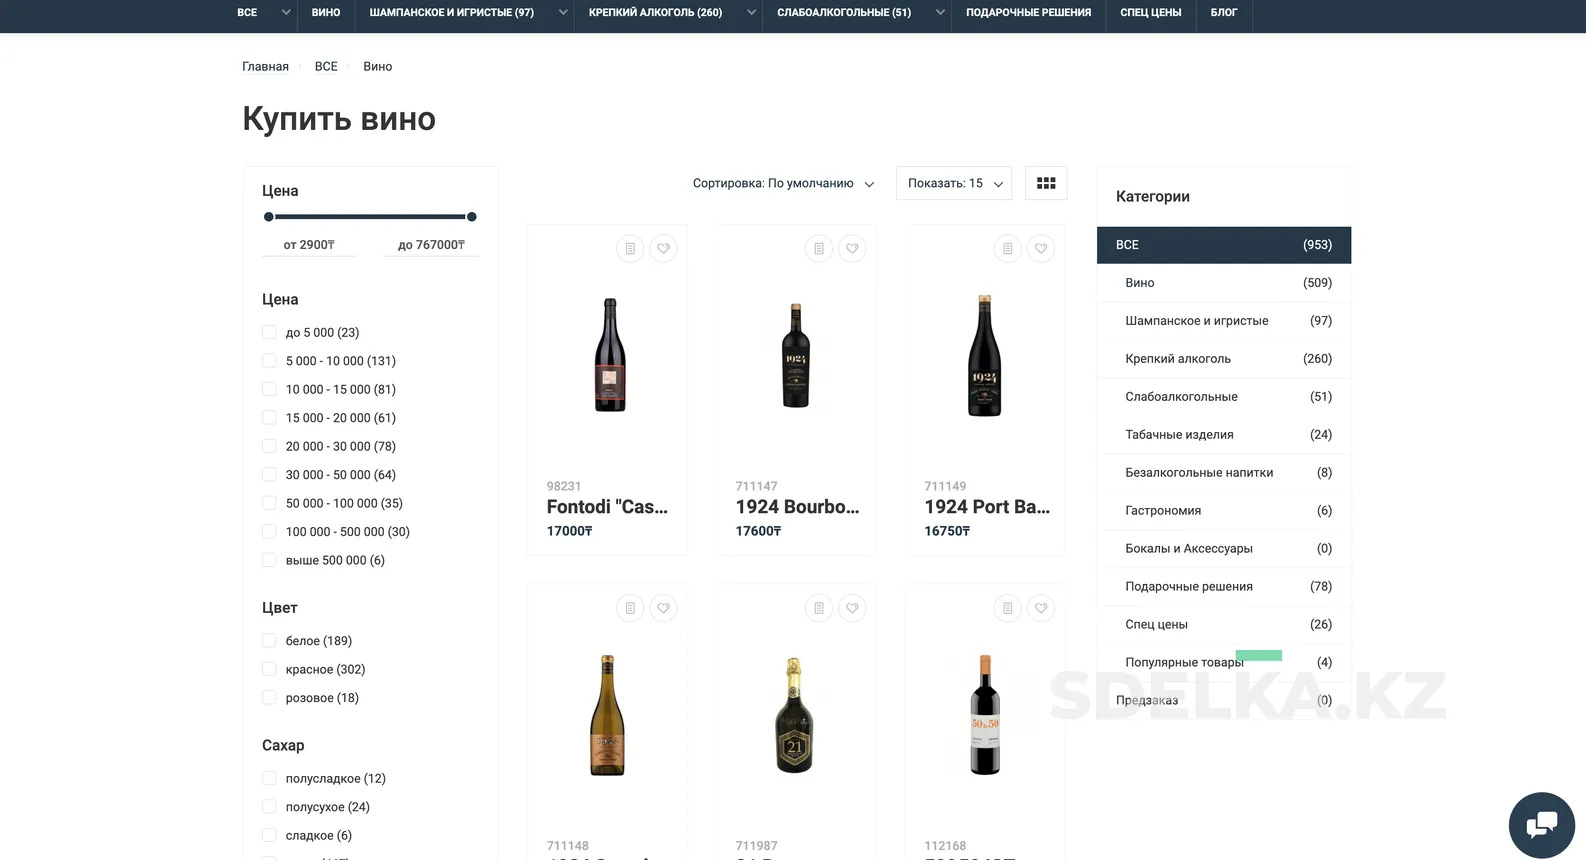Check price filter выше 500 000
Image resolution: width=1586 pixels, height=860 pixels.
tap(269, 560)
